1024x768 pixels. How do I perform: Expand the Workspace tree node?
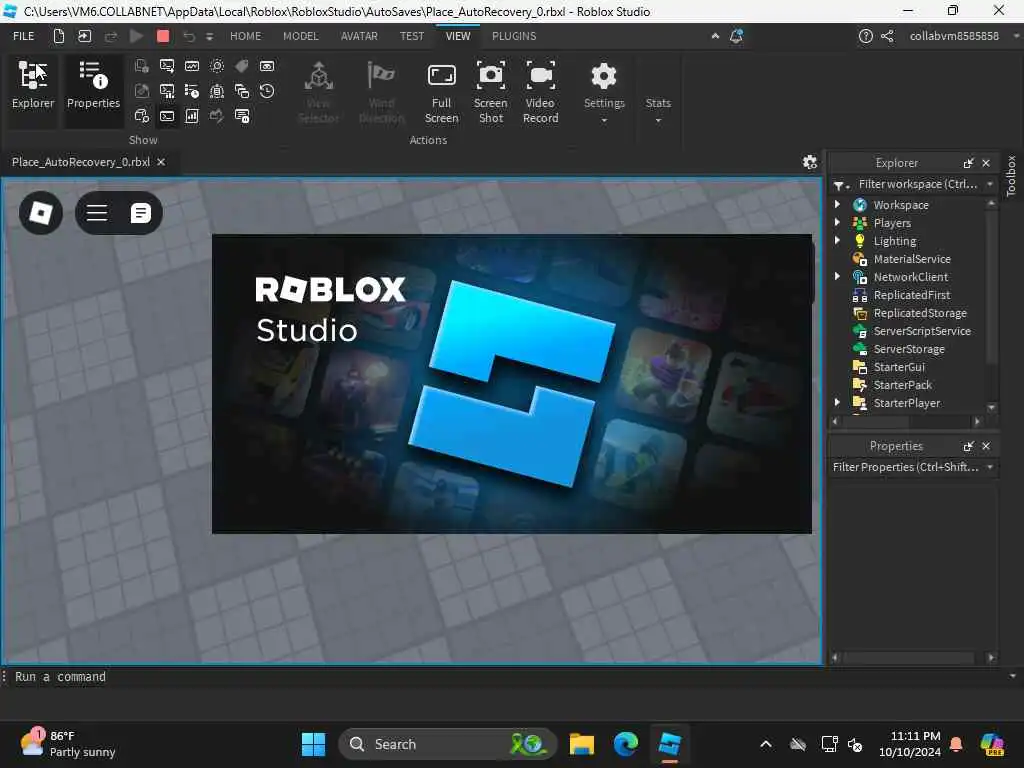pos(838,204)
